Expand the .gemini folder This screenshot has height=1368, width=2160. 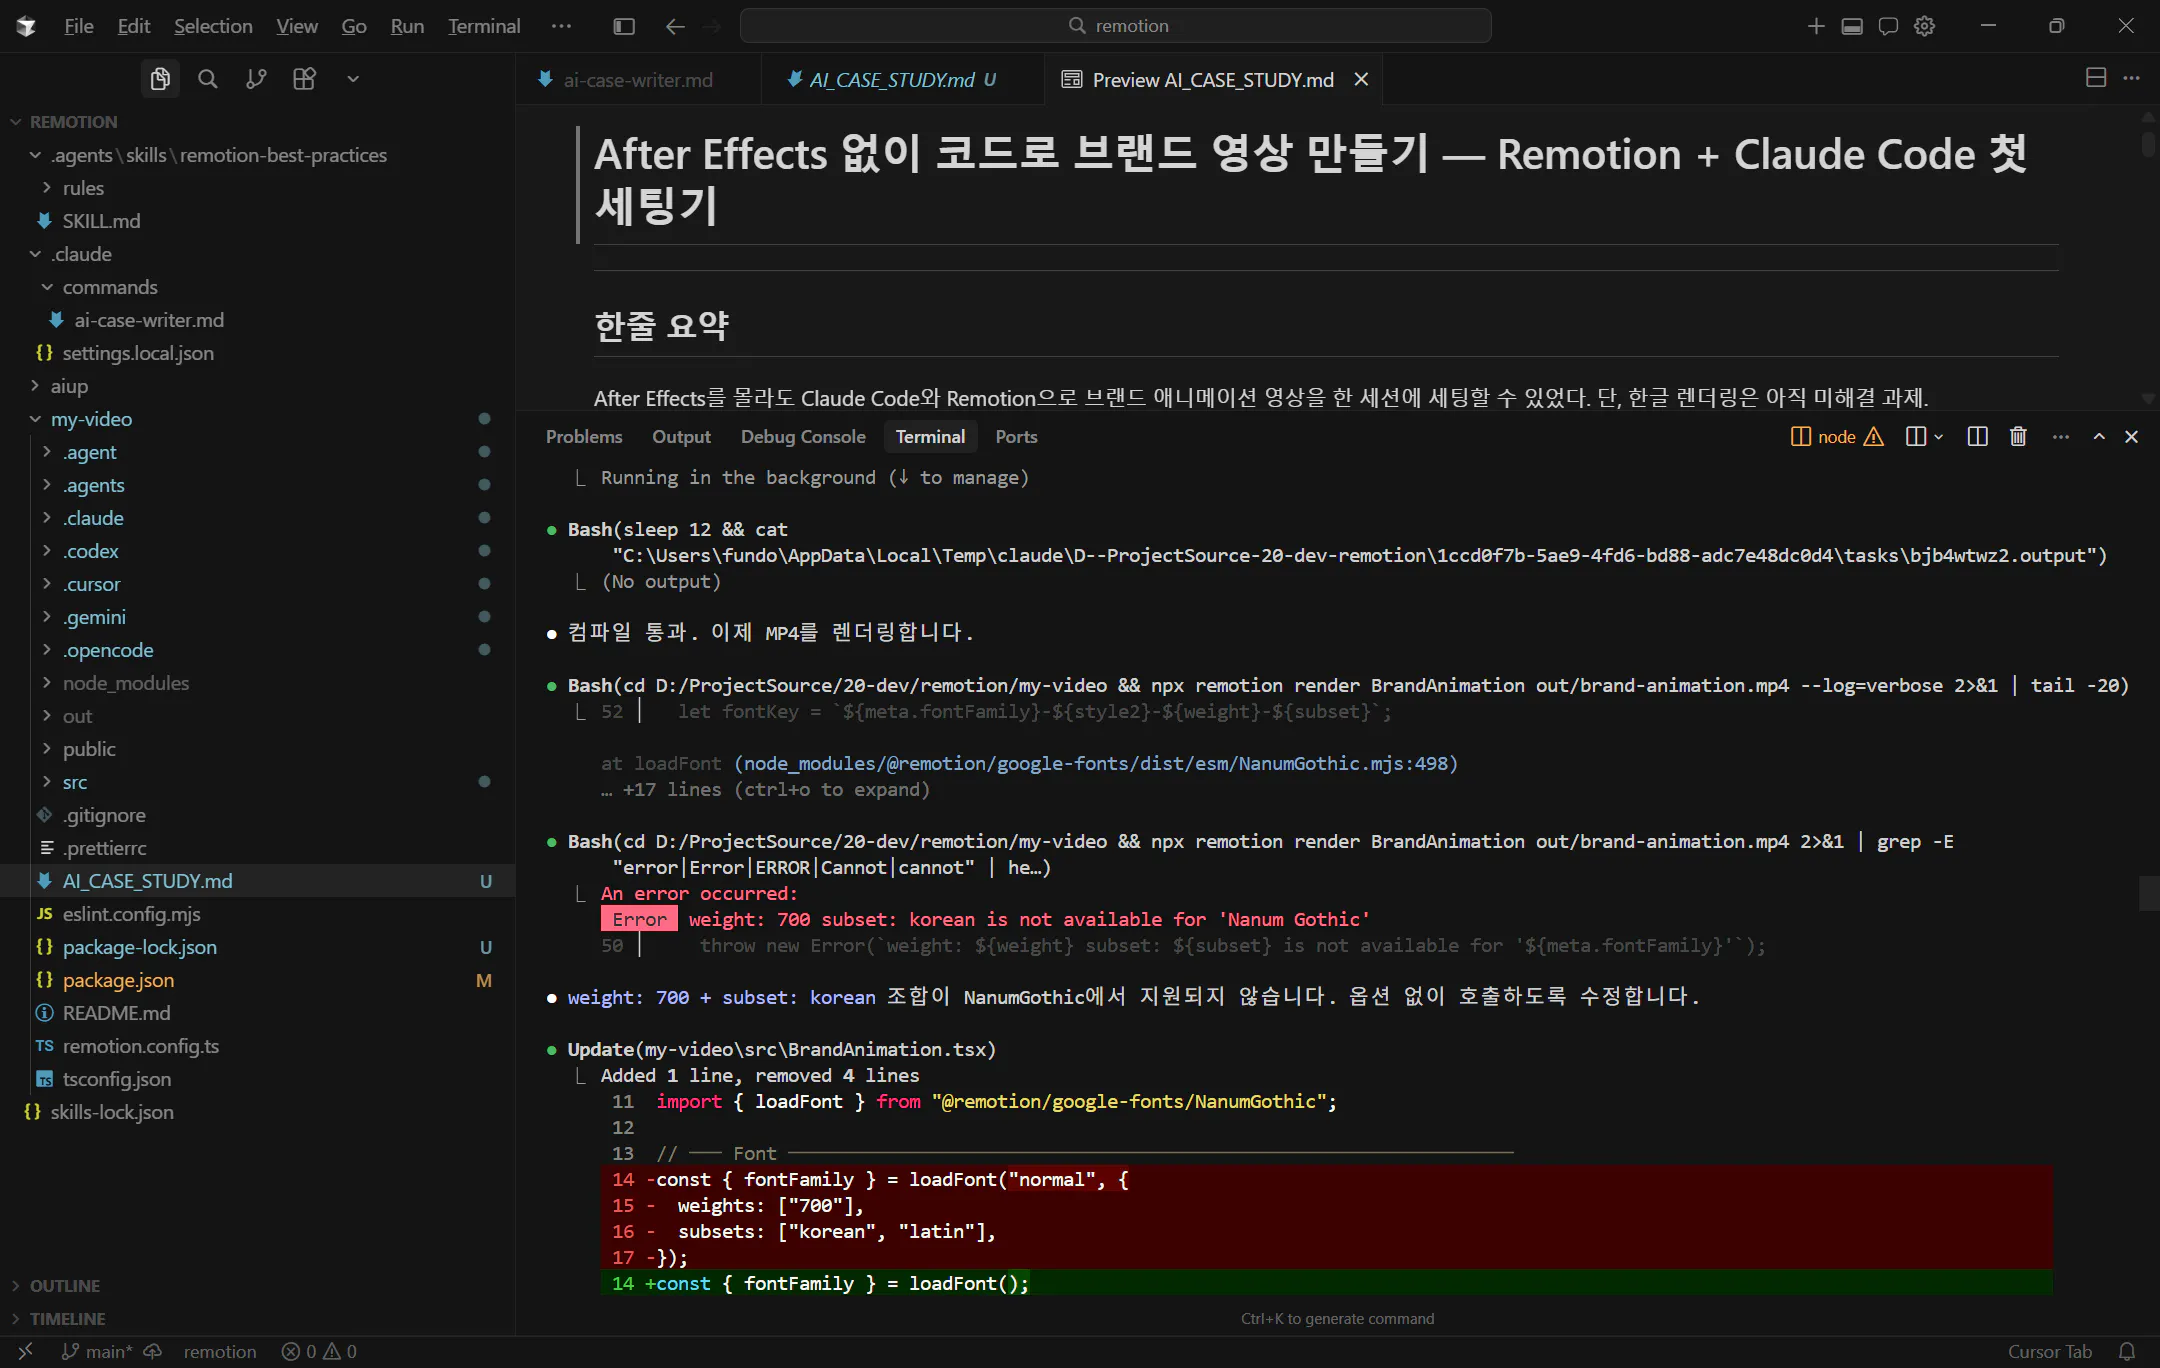point(94,617)
